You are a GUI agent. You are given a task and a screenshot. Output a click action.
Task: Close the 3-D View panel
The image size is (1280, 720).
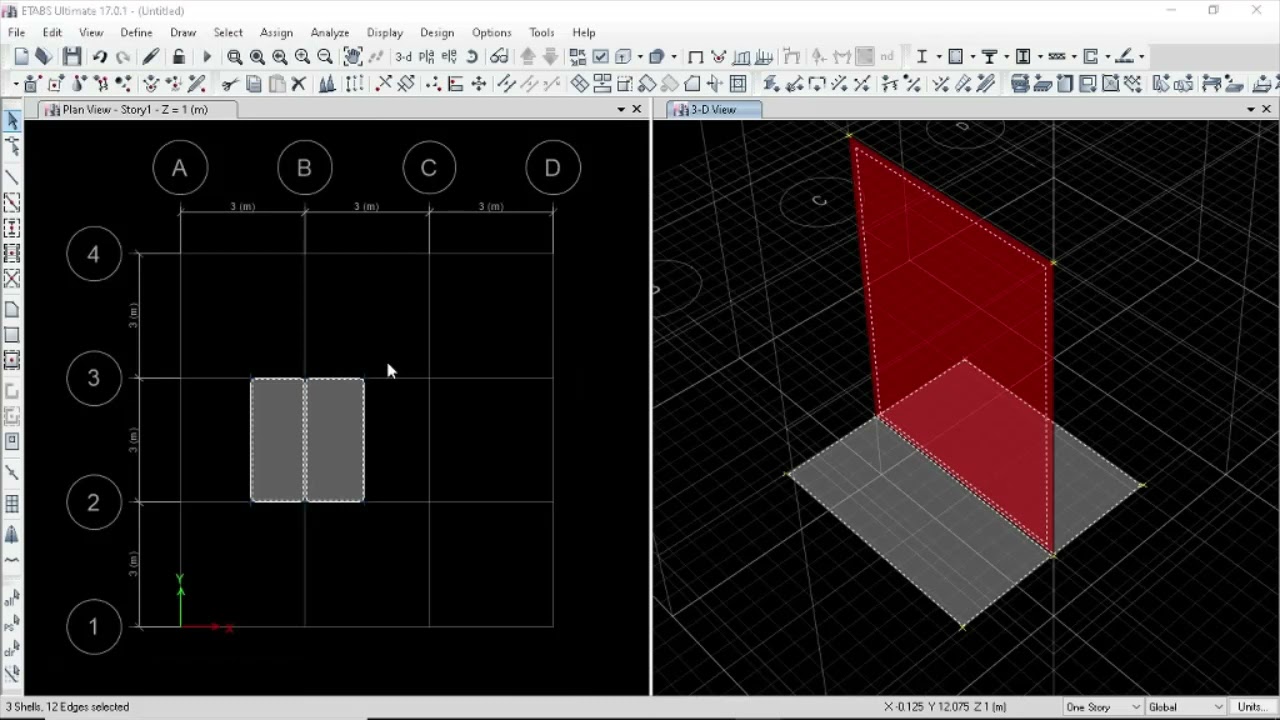pos(1267,109)
